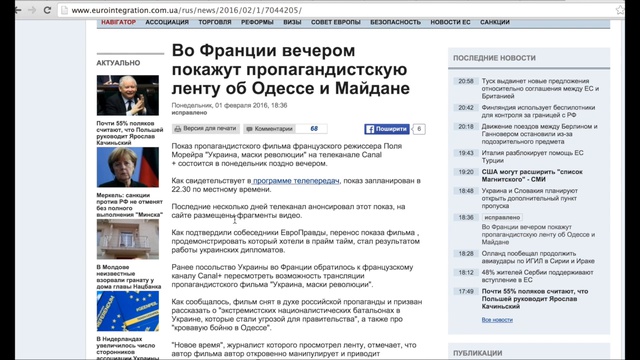Open 17:49 news Почти 55% поляков
Screen dimensions: 640x360
[535, 299]
